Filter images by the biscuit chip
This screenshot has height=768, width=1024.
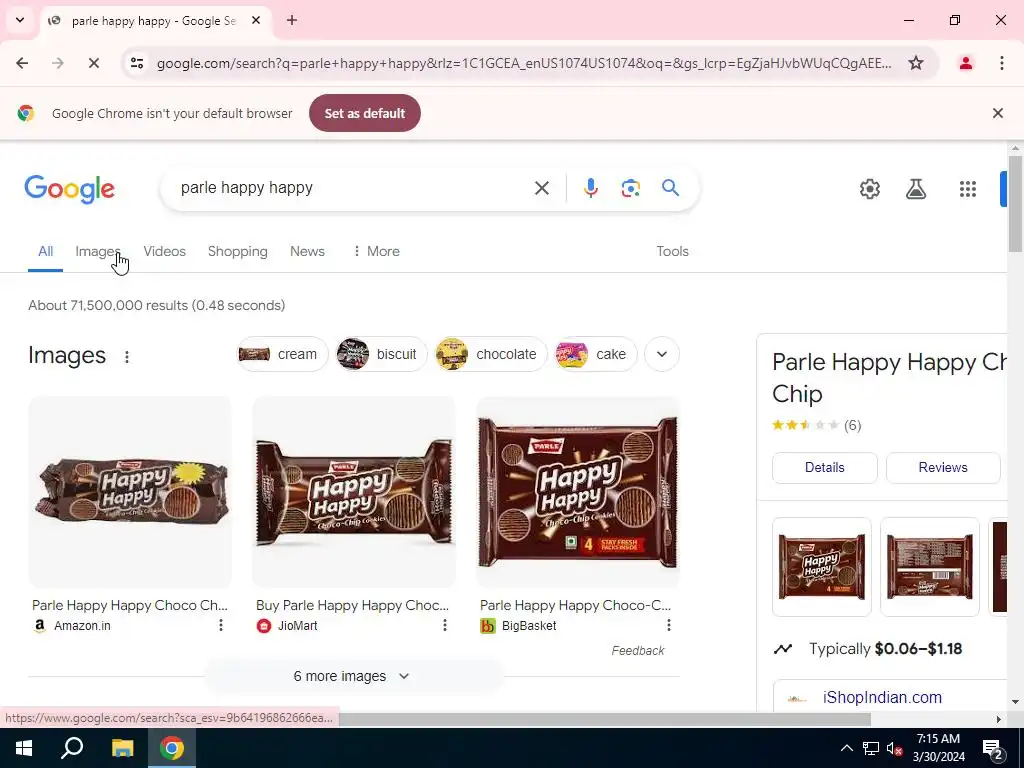381,354
